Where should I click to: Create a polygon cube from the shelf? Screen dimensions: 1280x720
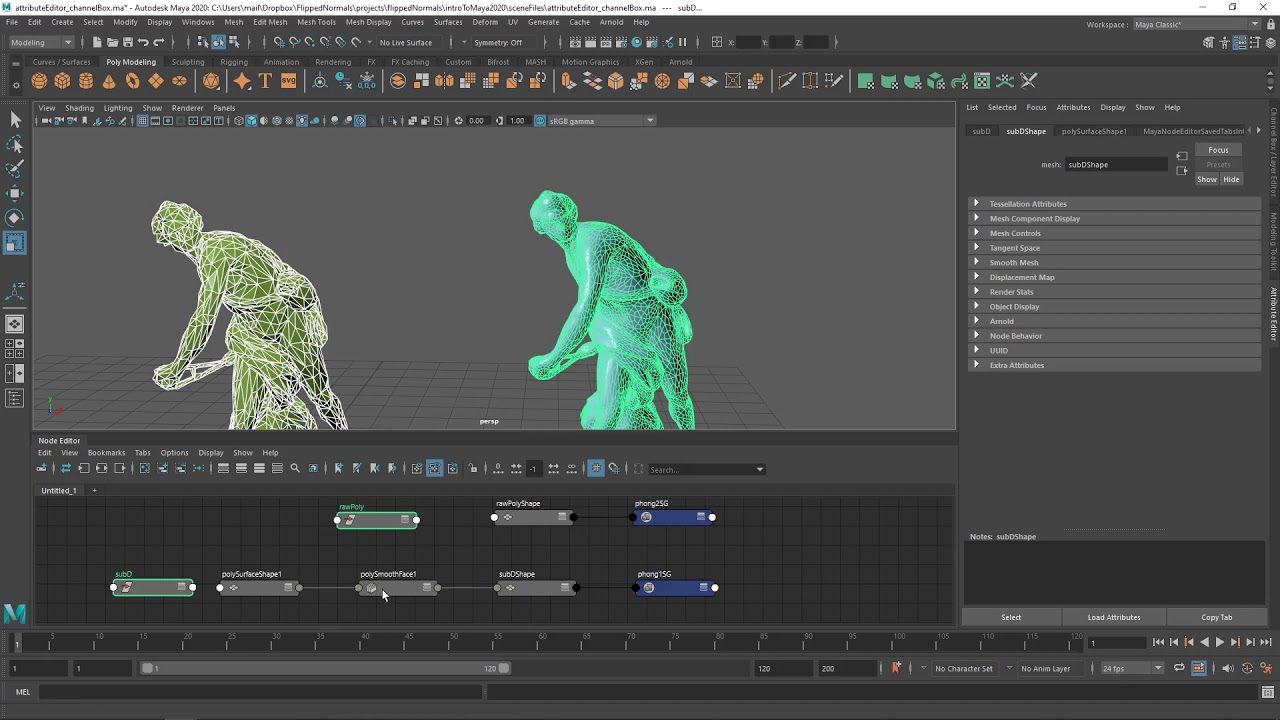click(x=62, y=81)
